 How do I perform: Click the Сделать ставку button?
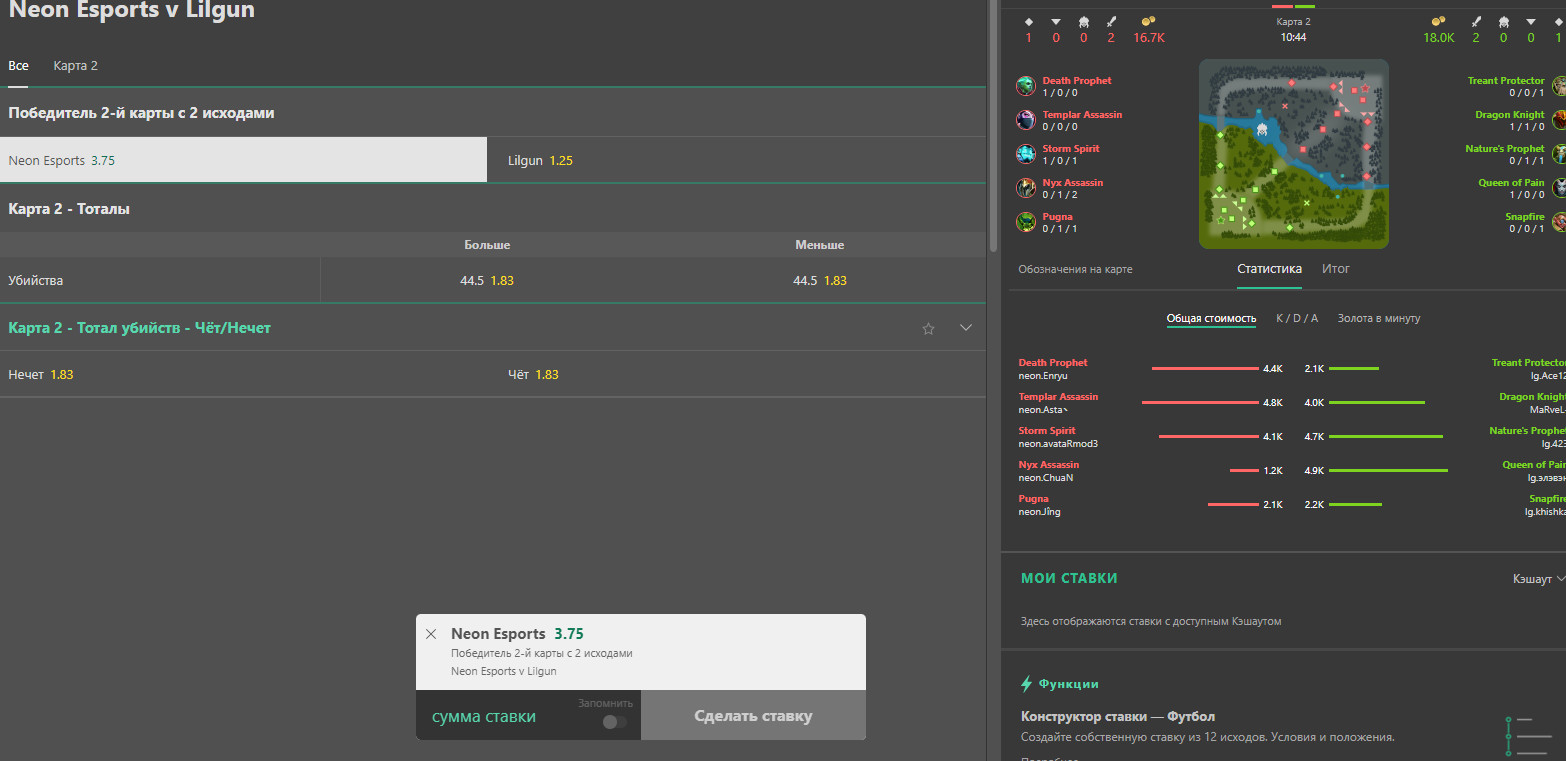753,716
